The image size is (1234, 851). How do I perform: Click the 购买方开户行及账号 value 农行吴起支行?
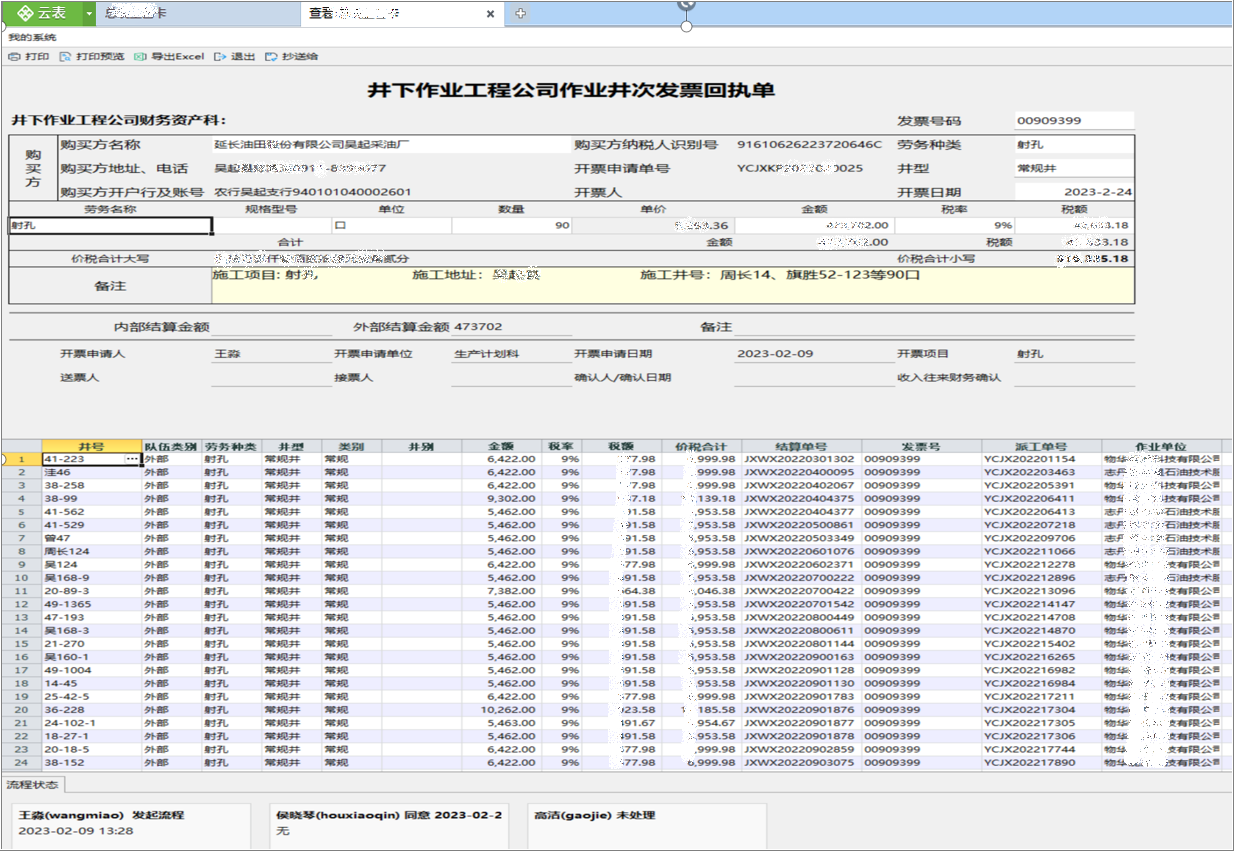pyautogui.click(x=313, y=192)
